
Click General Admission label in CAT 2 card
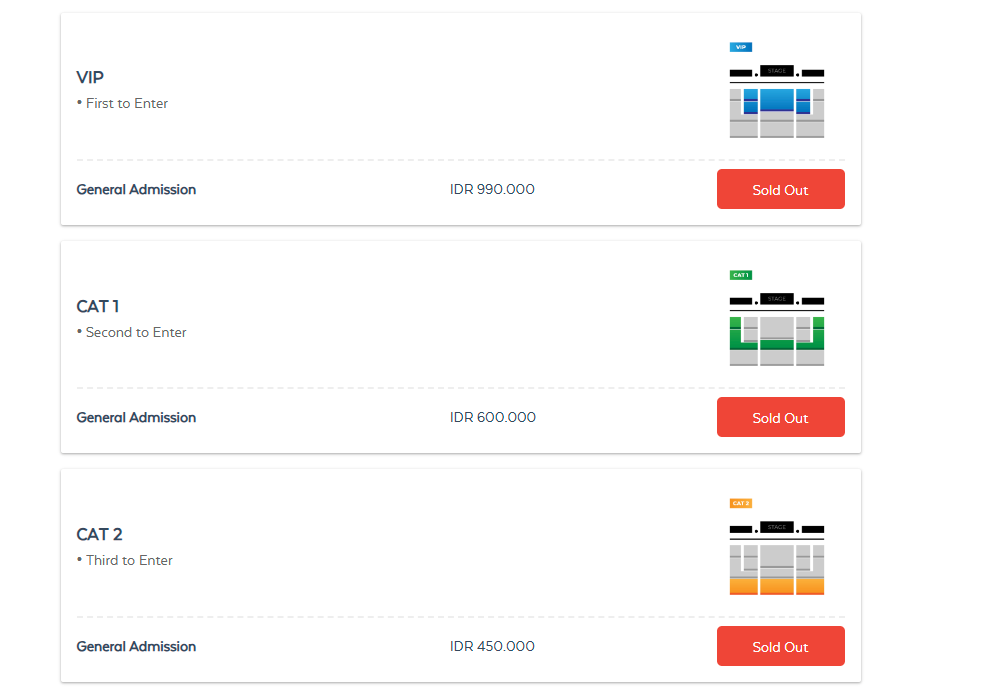tap(136, 647)
